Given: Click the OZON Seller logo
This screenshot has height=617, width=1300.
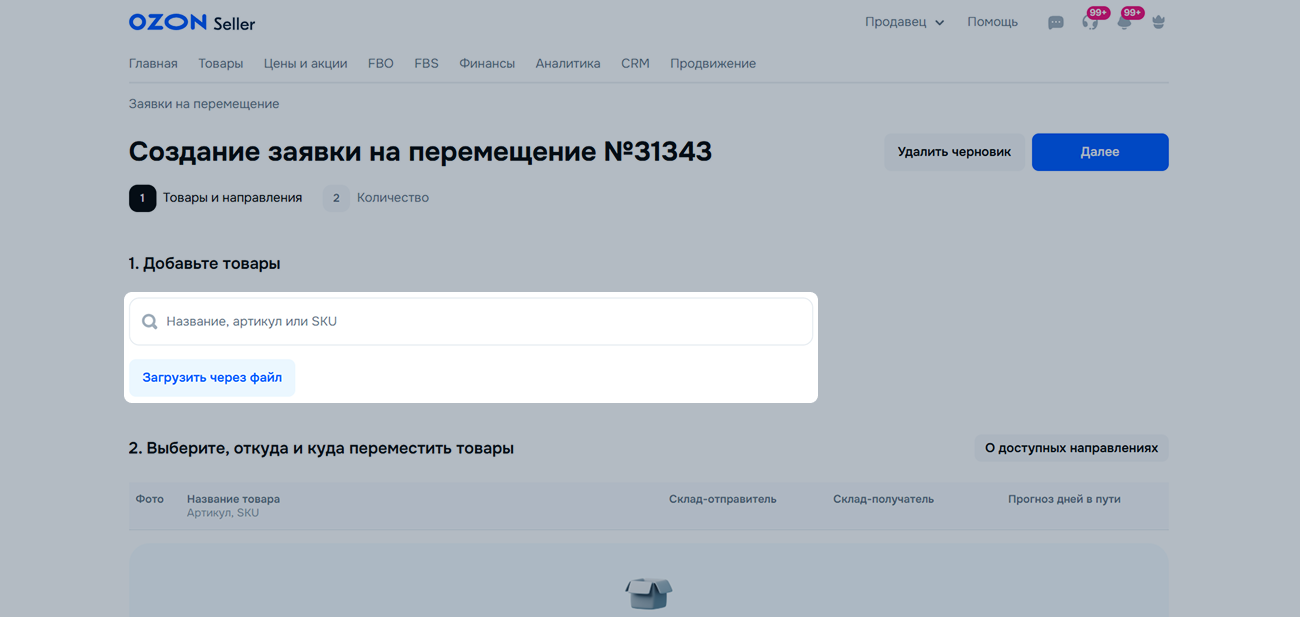Looking at the screenshot, I should 191,22.
